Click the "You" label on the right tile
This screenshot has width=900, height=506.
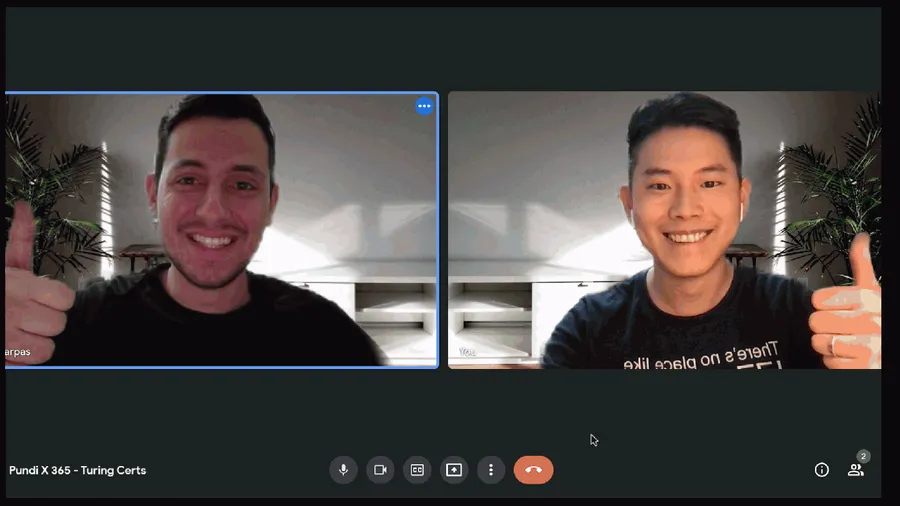tap(466, 352)
